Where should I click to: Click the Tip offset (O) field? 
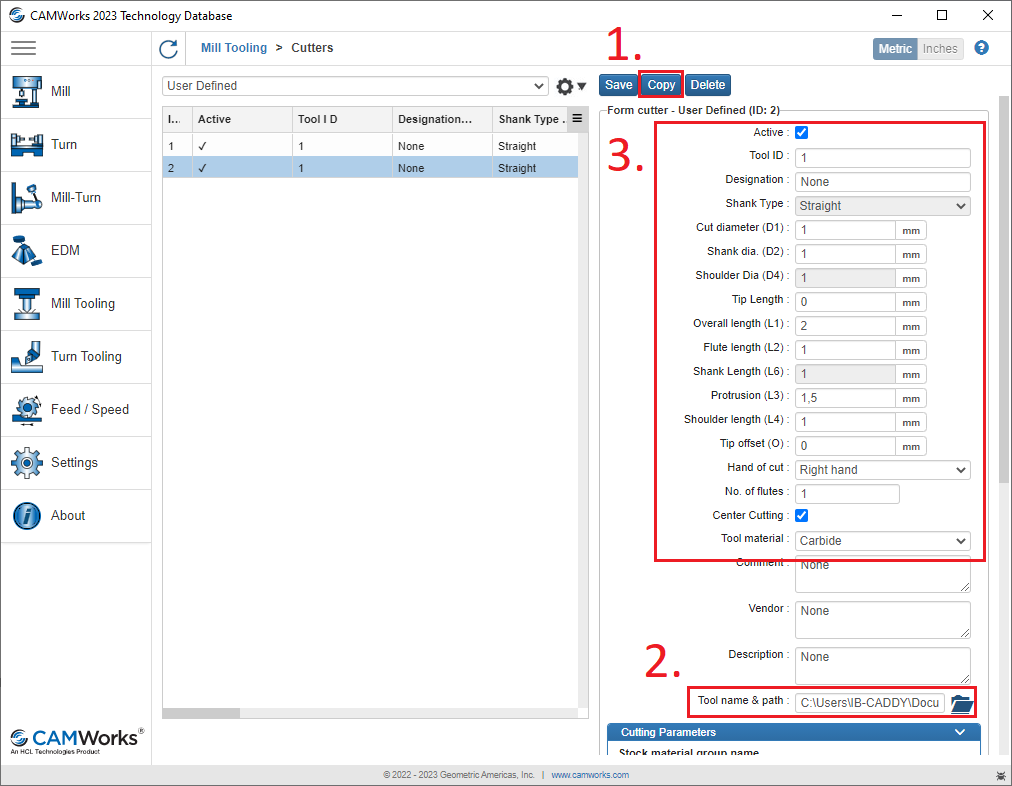pyautogui.click(x=845, y=446)
